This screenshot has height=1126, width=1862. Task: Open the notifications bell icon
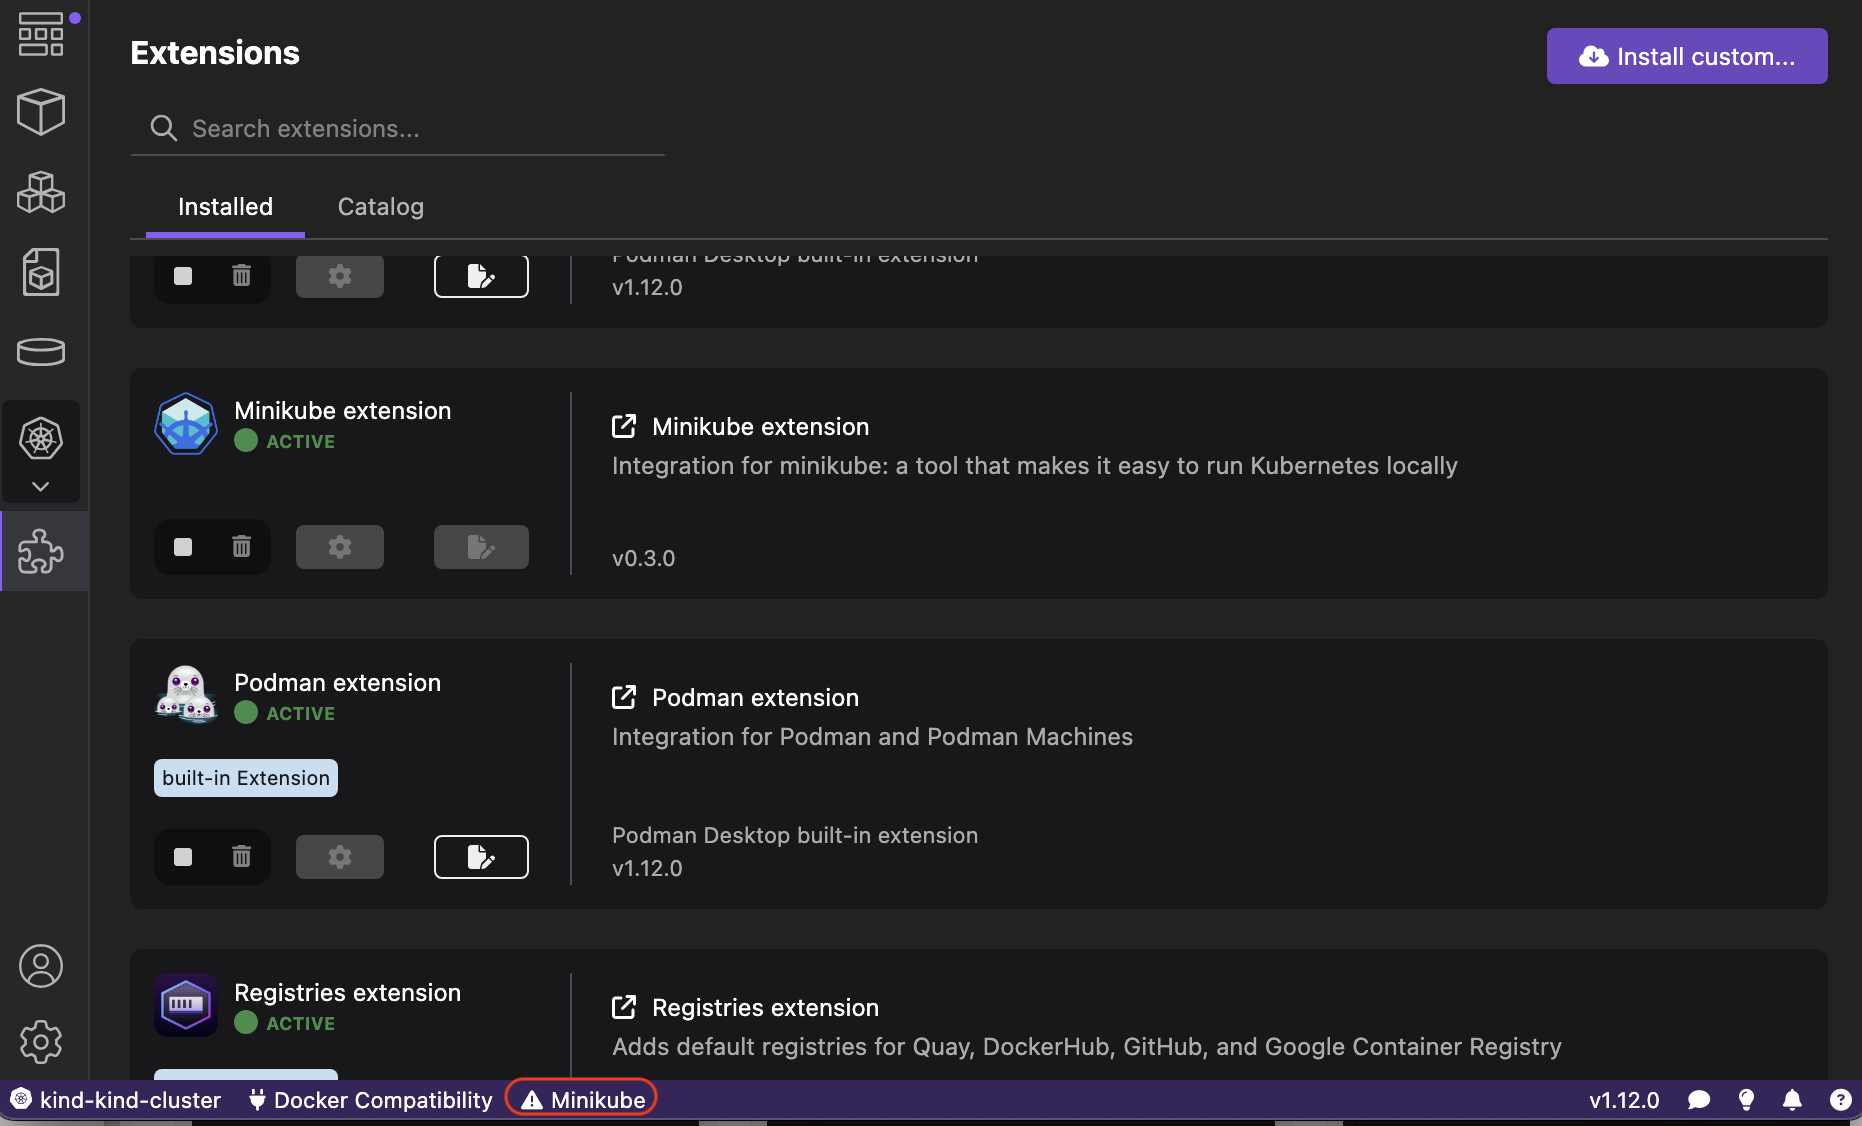[1792, 1100]
